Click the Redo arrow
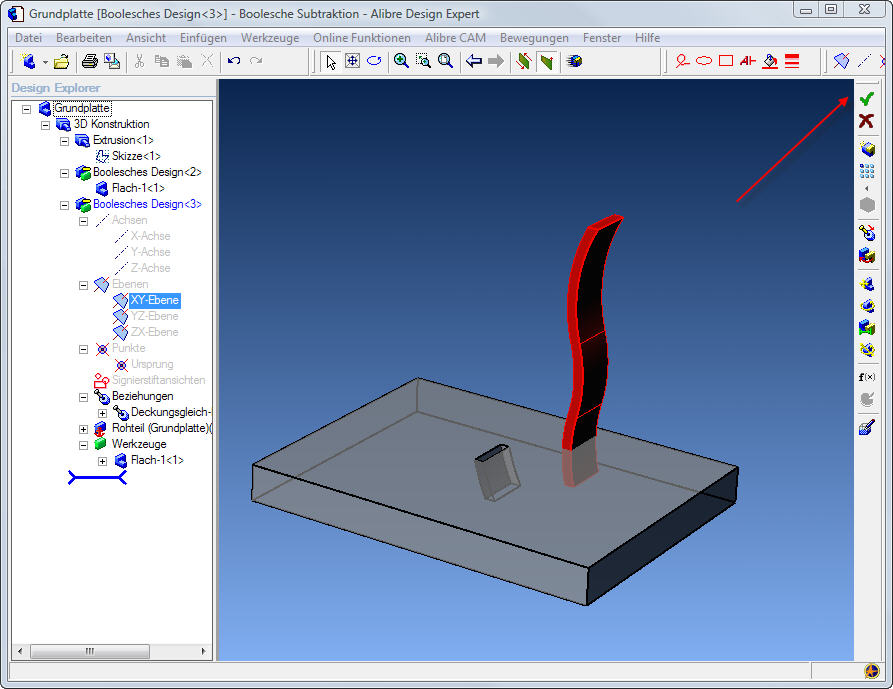Screen dimensions: 893x689 [x=256, y=61]
